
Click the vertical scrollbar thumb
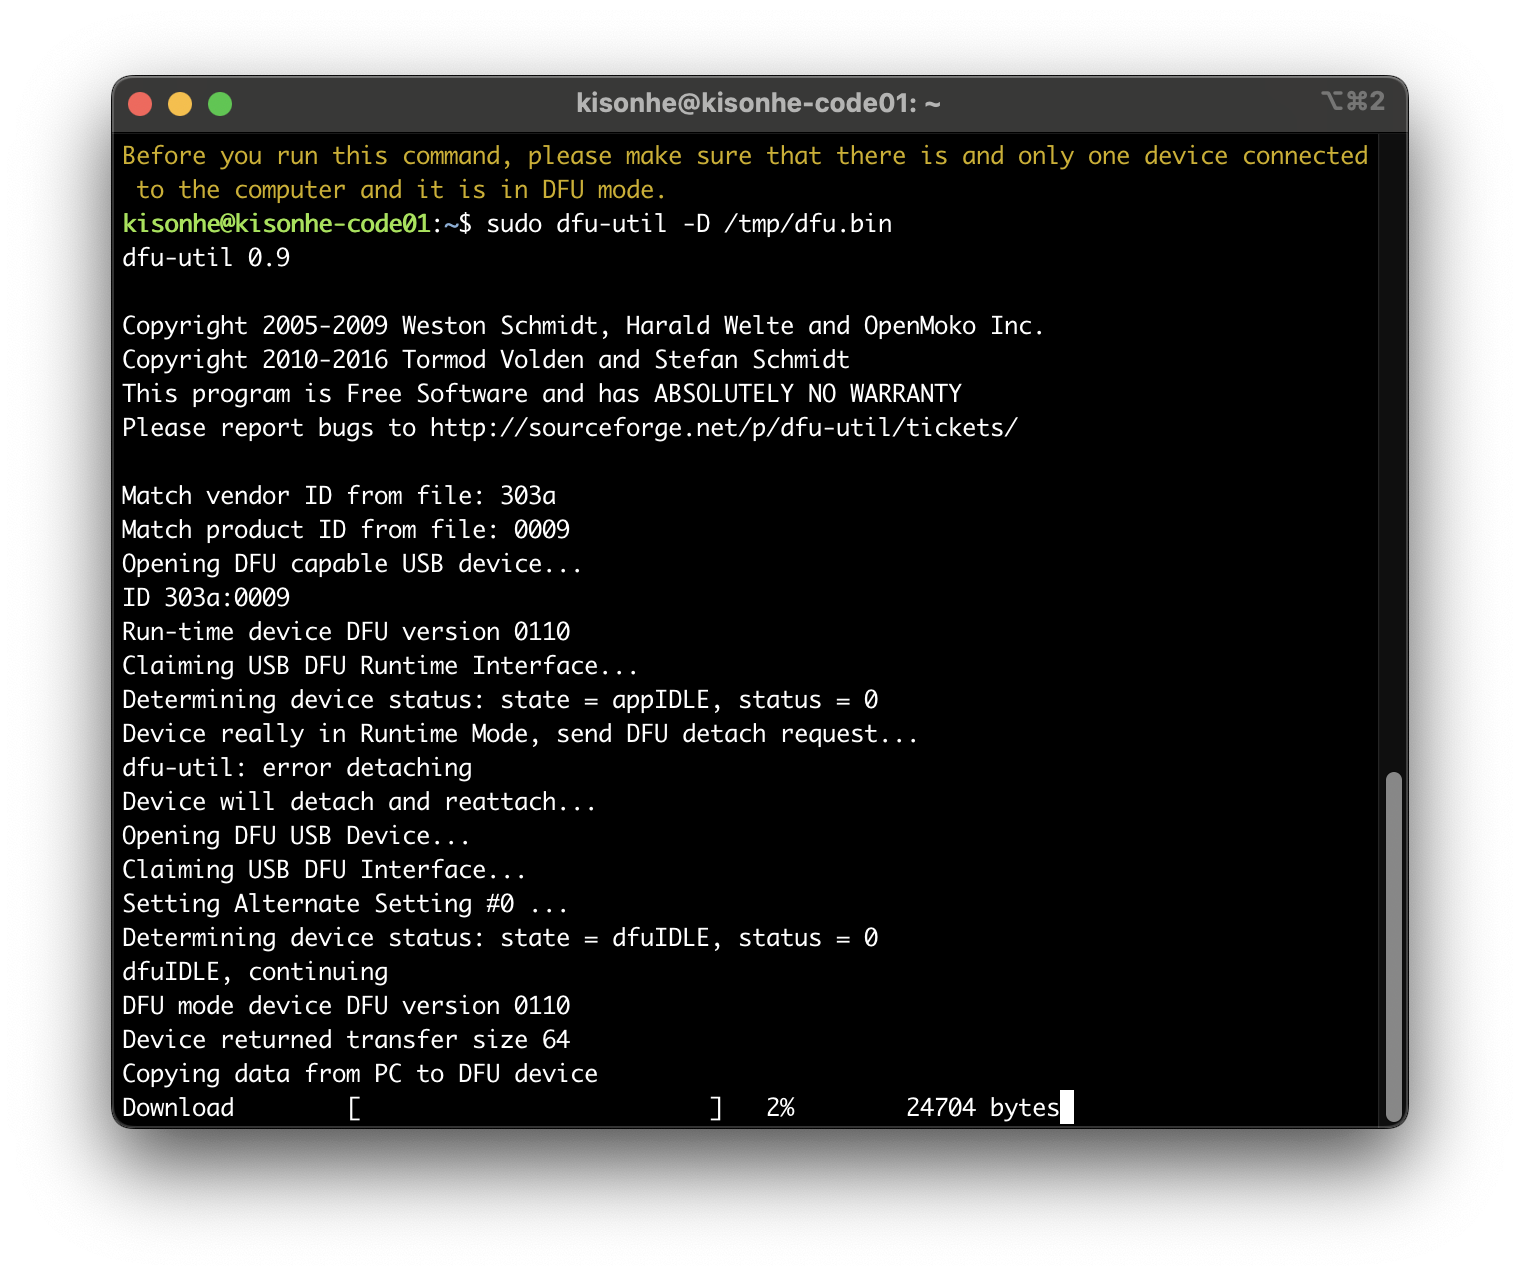tap(1394, 947)
